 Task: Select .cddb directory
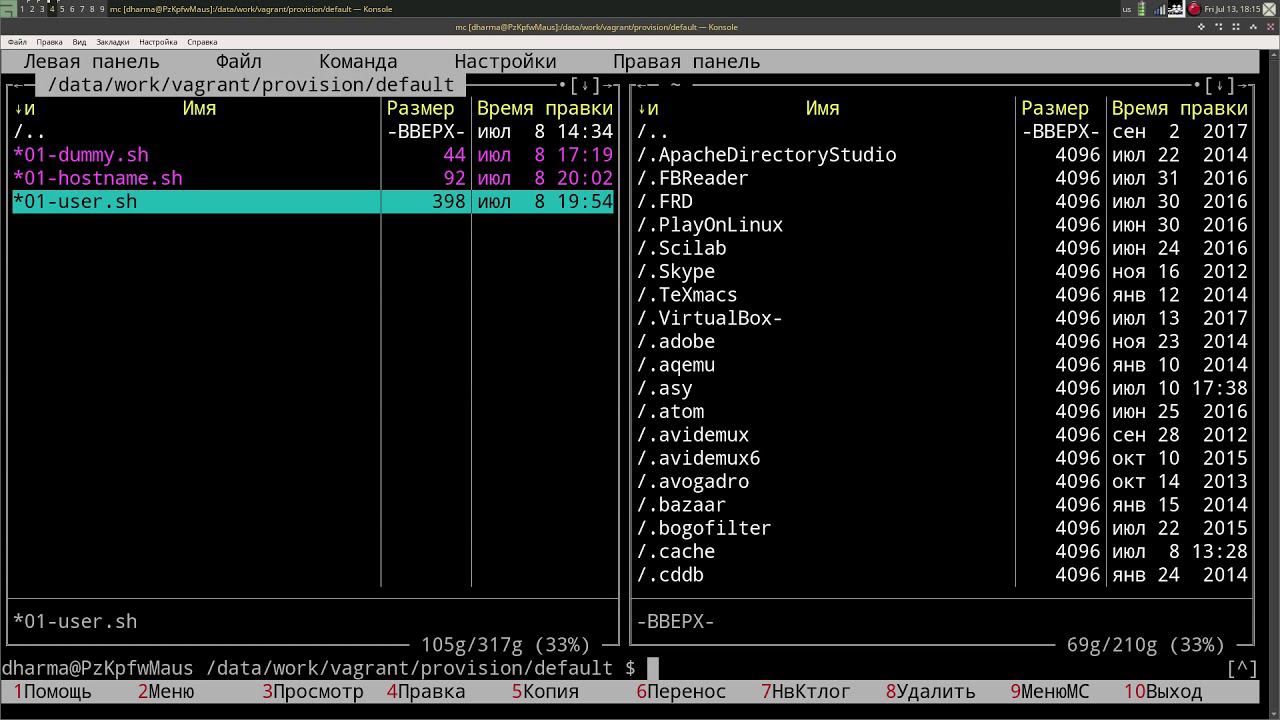click(x=942, y=575)
